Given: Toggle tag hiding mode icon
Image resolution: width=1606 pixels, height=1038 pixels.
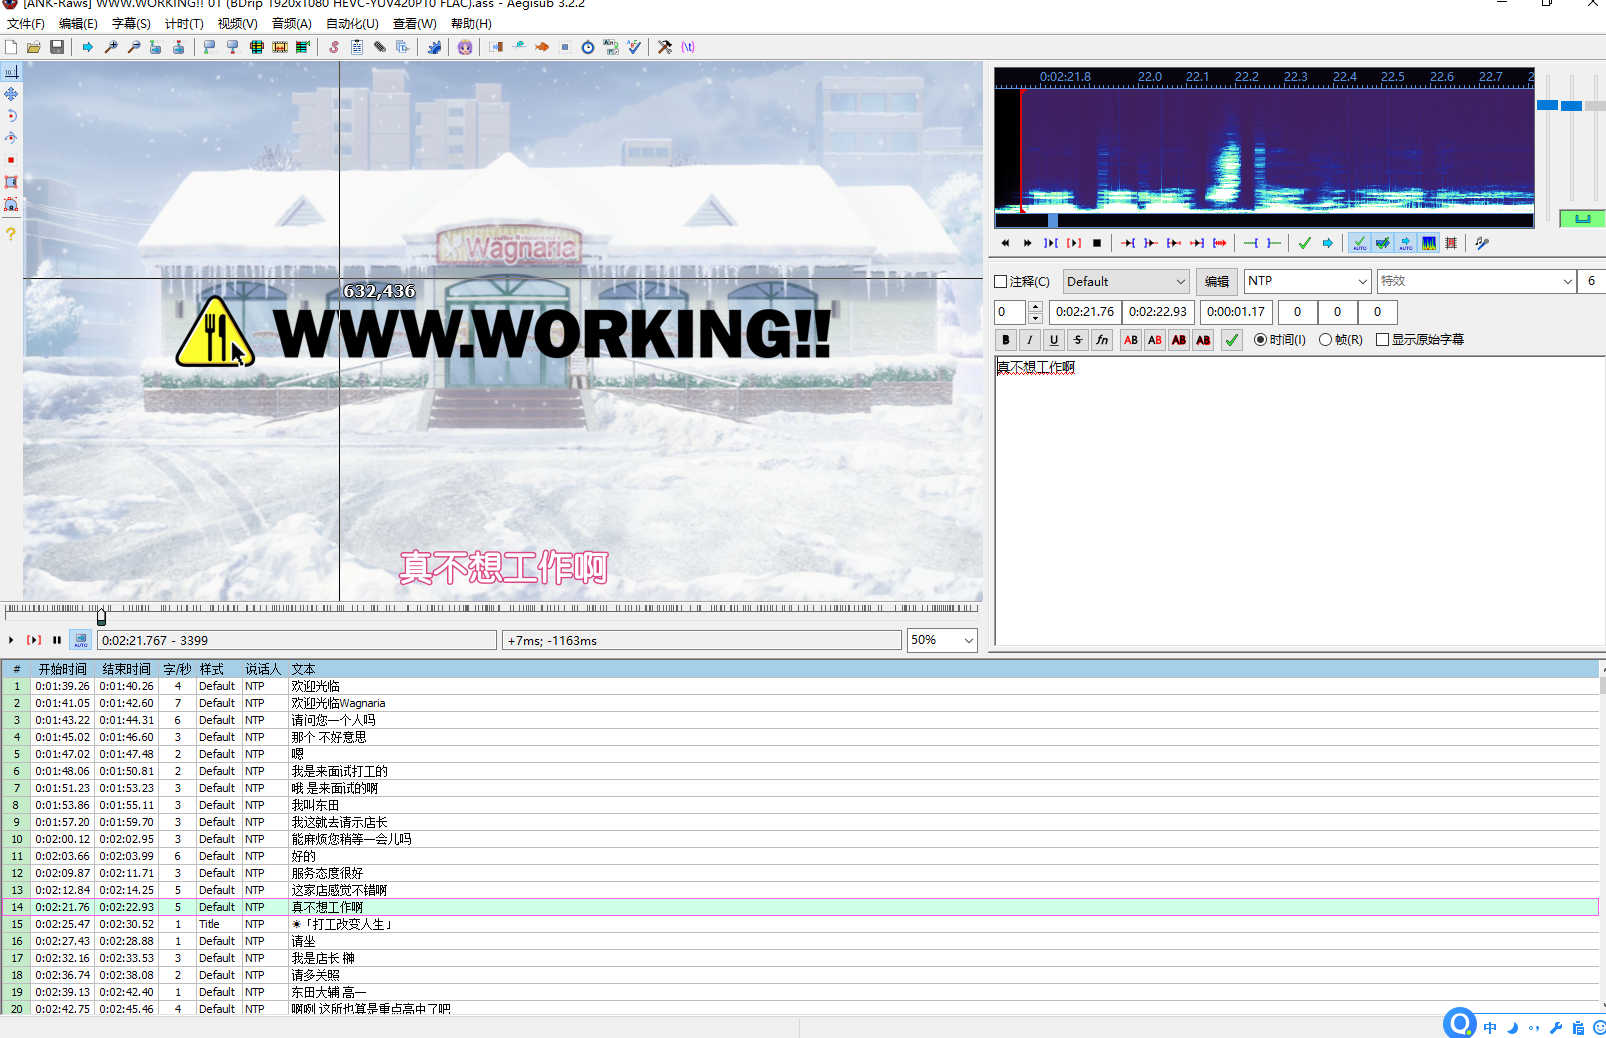Looking at the screenshot, I should click(x=688, y=47).
